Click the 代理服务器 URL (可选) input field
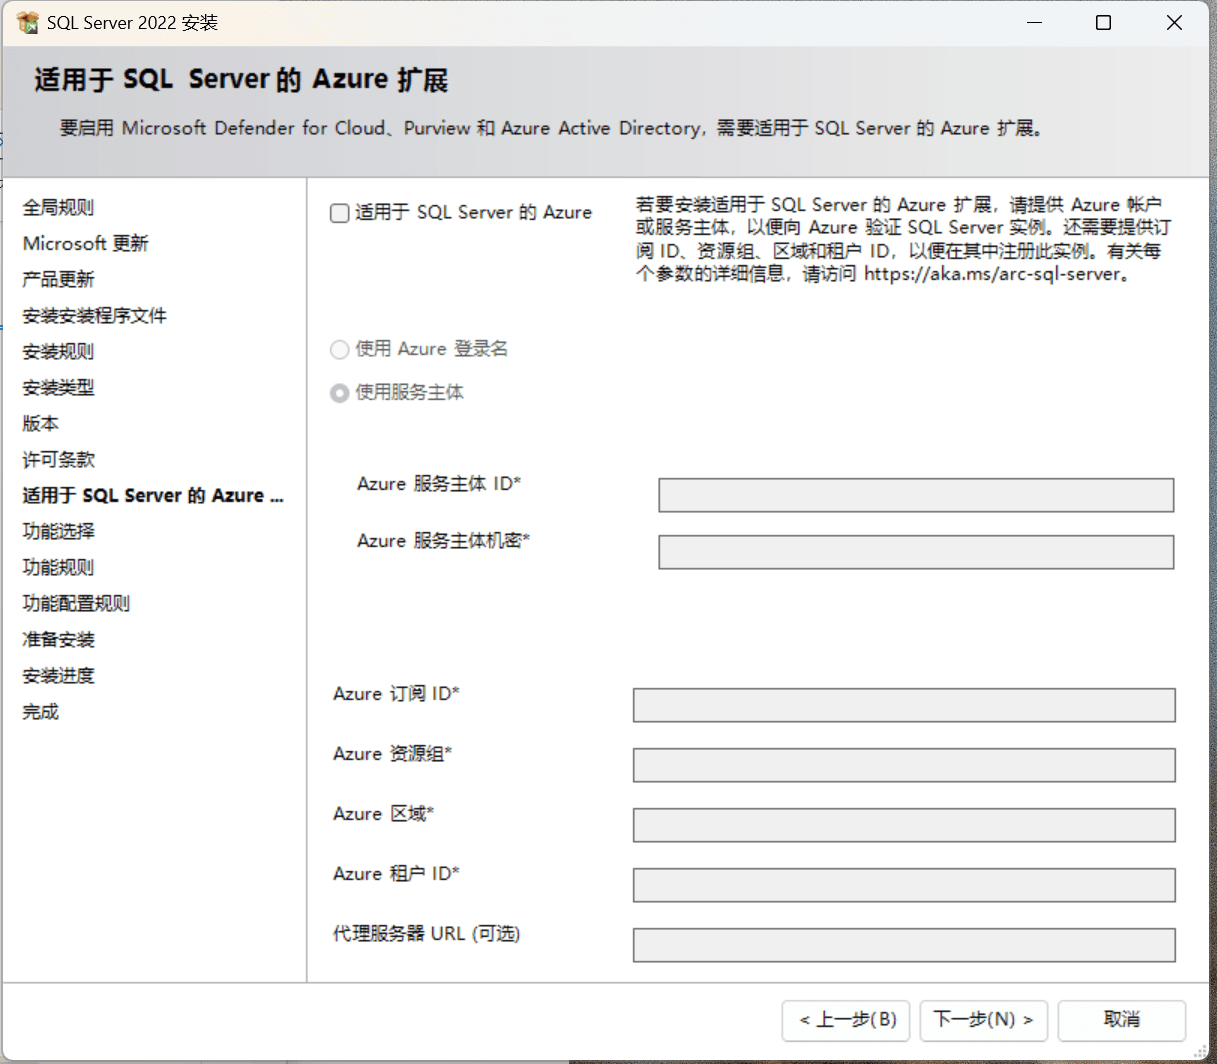 [x=904, y=945]
